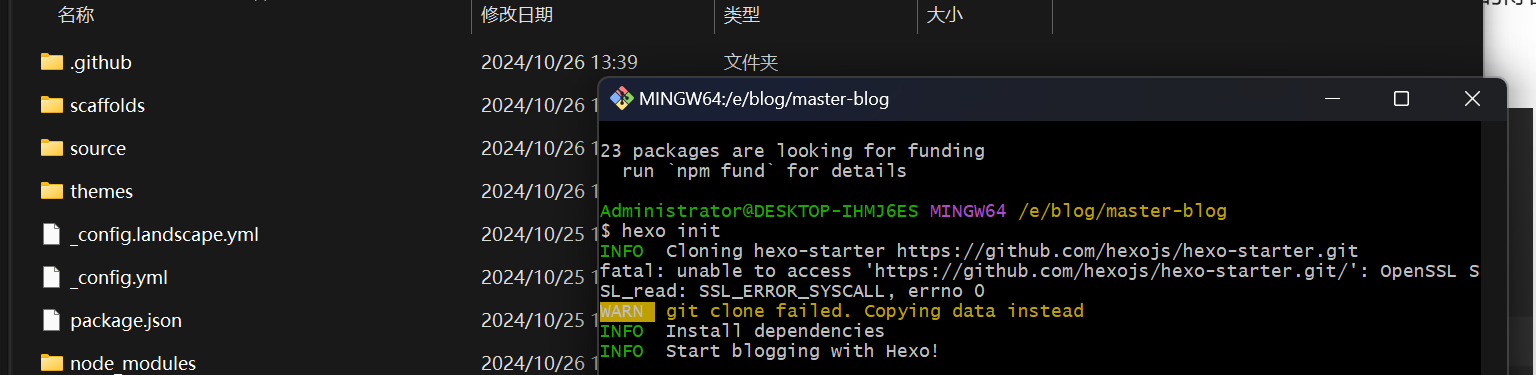
Task: Maximize the MINGW64 terminal window
Action: coord(1401,98)
